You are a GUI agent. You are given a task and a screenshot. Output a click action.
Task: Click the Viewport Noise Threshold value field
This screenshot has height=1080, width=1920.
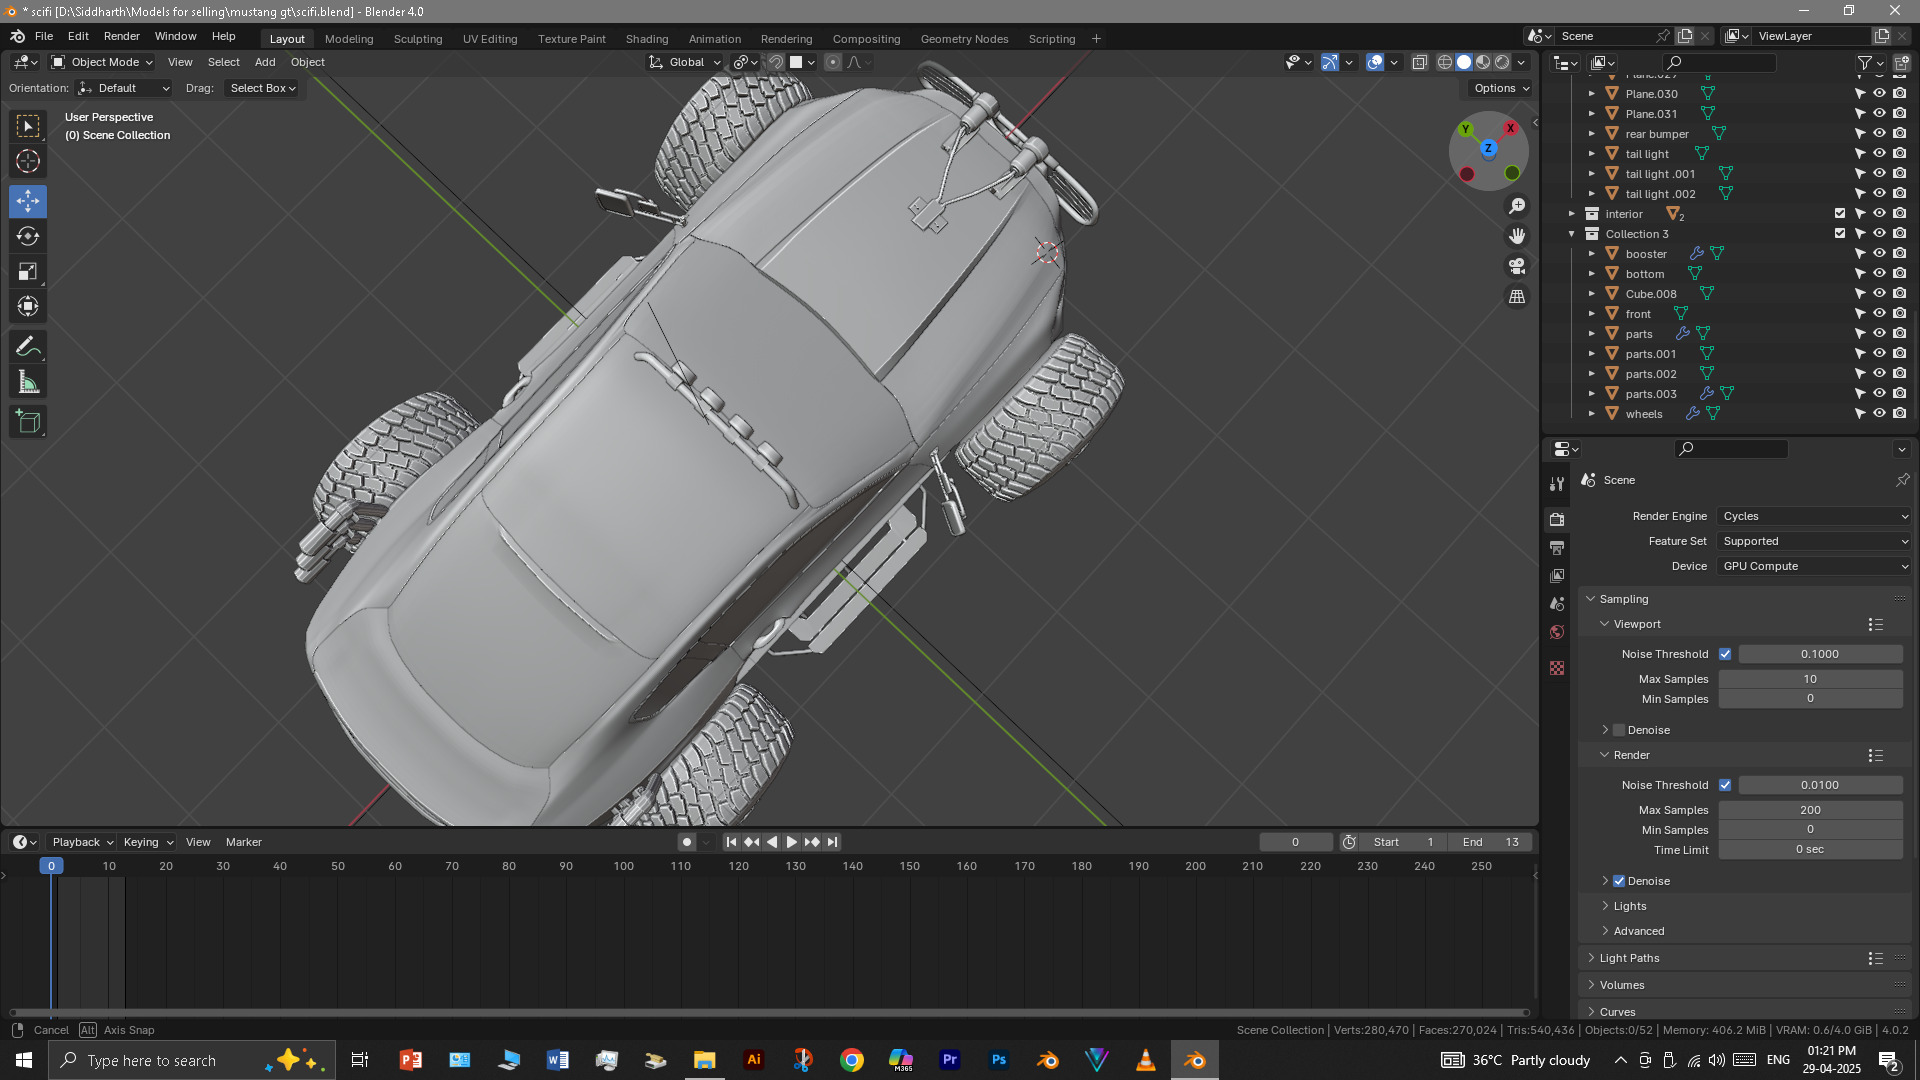pyautogui.click(x=1820, y=654)
